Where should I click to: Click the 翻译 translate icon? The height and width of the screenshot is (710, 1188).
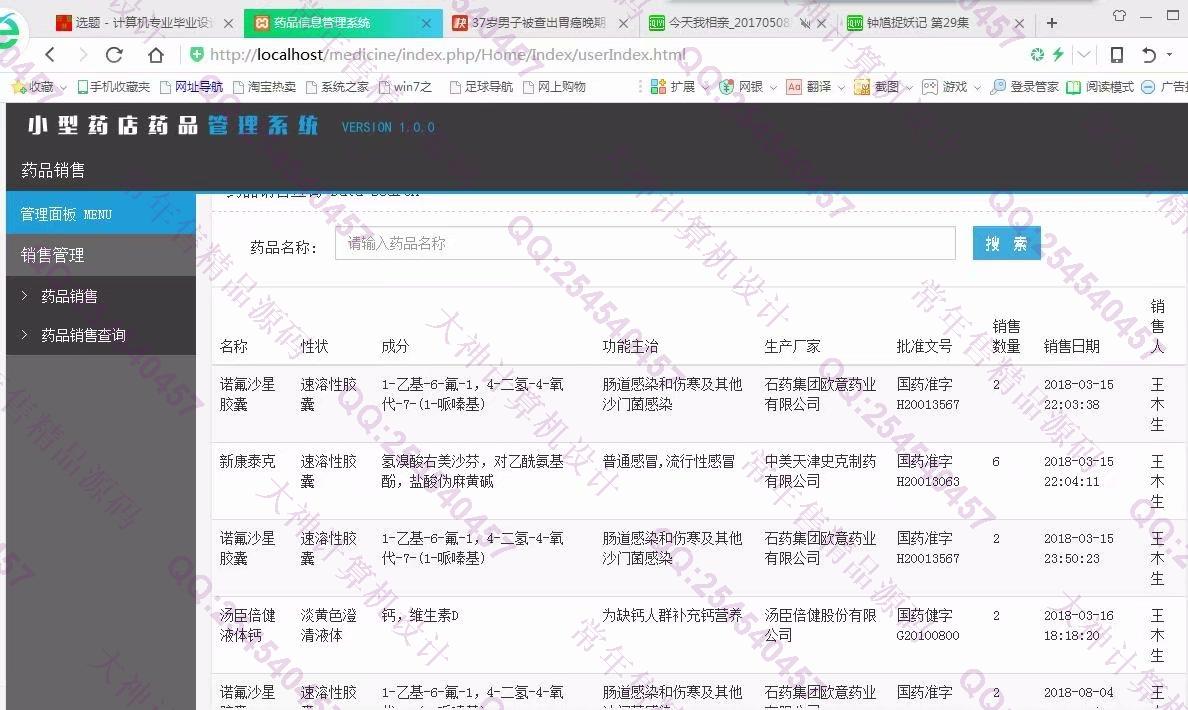point(793,87)
